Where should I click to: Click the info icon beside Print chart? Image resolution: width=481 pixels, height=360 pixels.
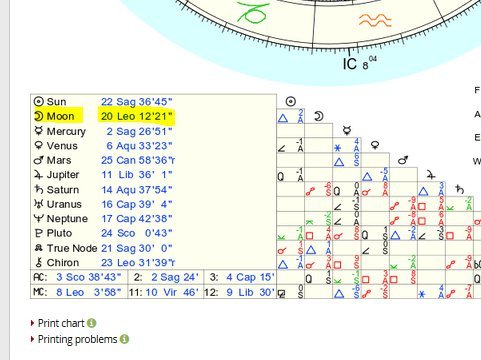pyautogui.click(x=92, y=323)
